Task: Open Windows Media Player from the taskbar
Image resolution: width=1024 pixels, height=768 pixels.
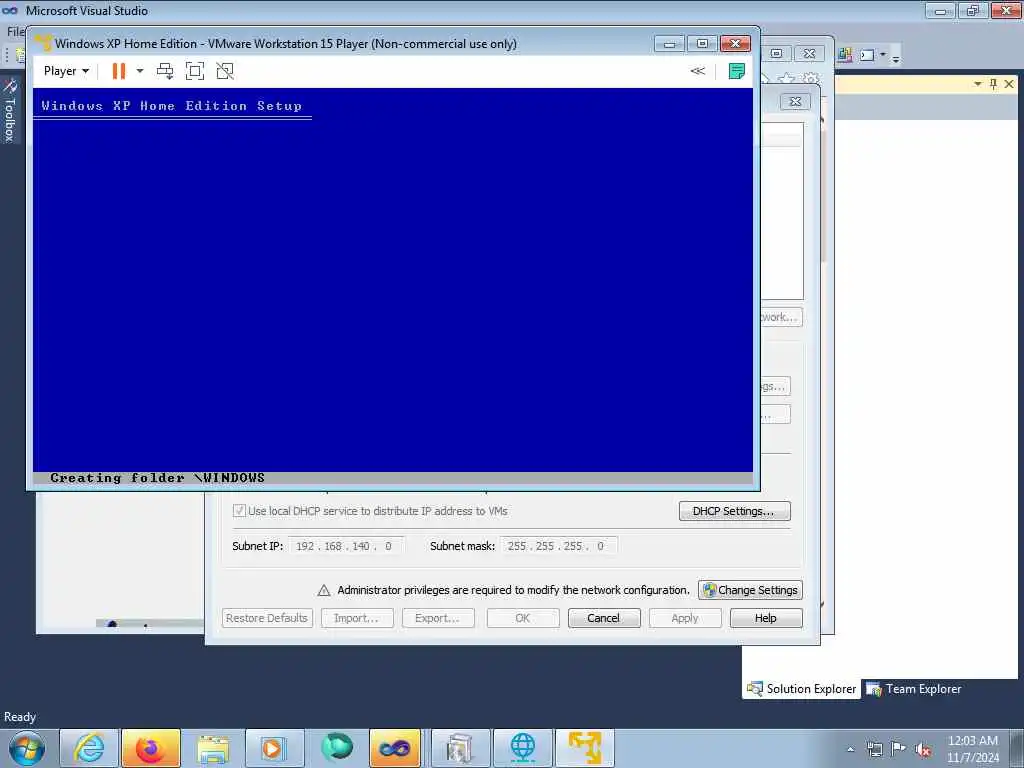Action: point(274,748)
